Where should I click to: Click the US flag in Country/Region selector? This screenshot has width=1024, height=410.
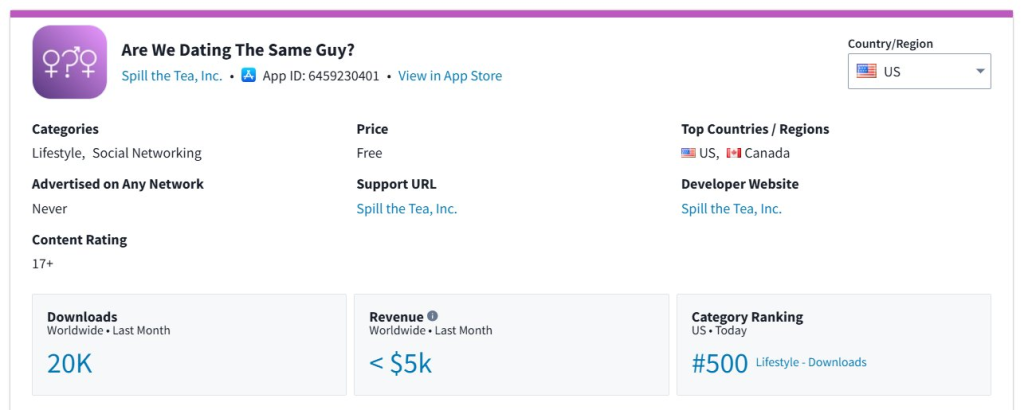point(866,71)
